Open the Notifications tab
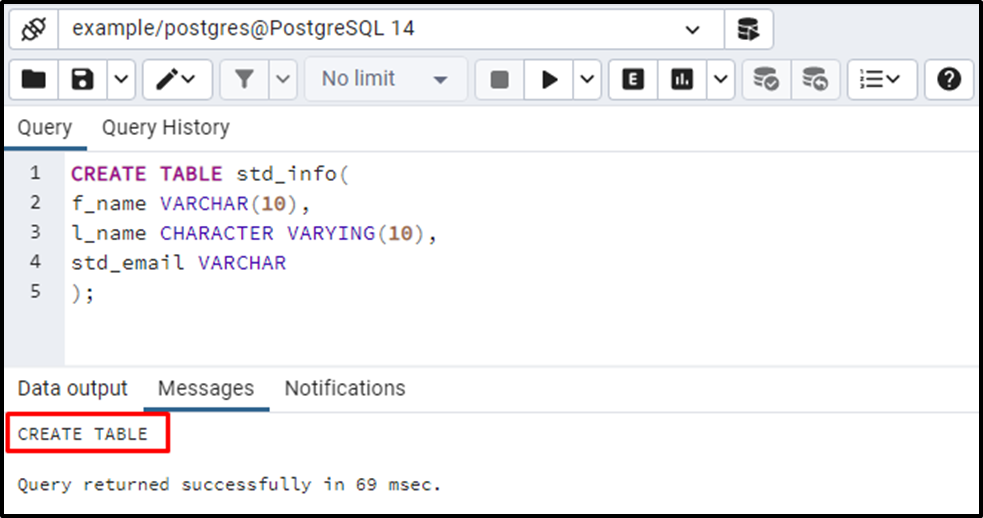Screen dimensions: 983x518 [x=345, y=388]
